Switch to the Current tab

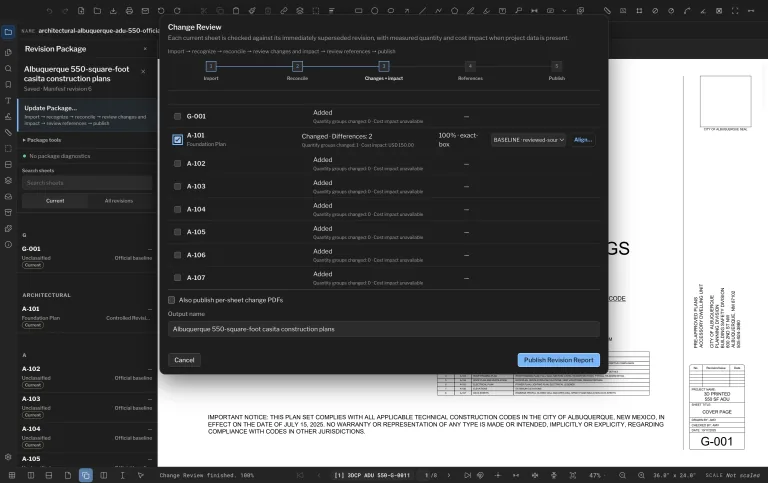pos(55,201)
